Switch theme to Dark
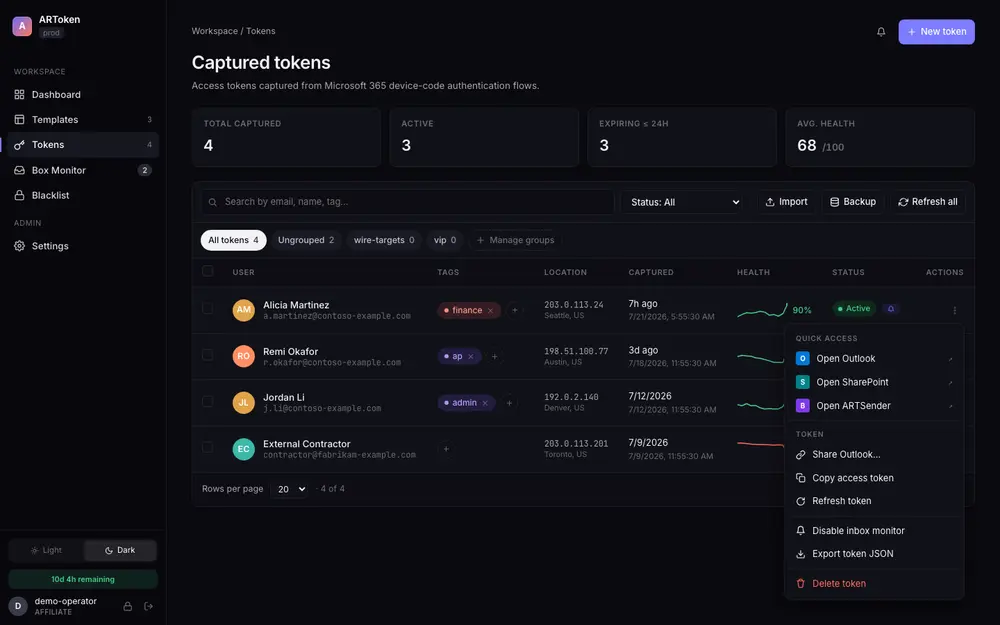Image resolution: width=1000 pixels, height=625 pixels. coord(120,550)
